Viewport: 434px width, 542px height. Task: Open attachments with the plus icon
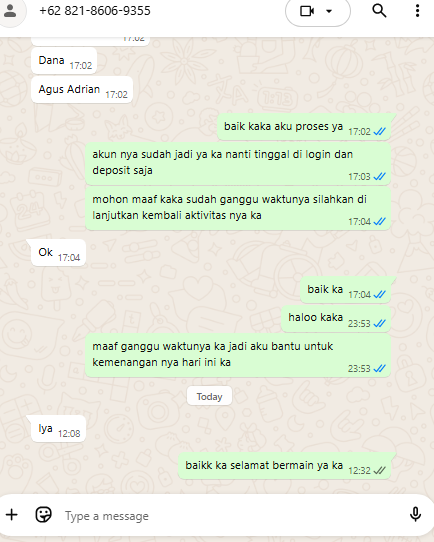(12, 515)
